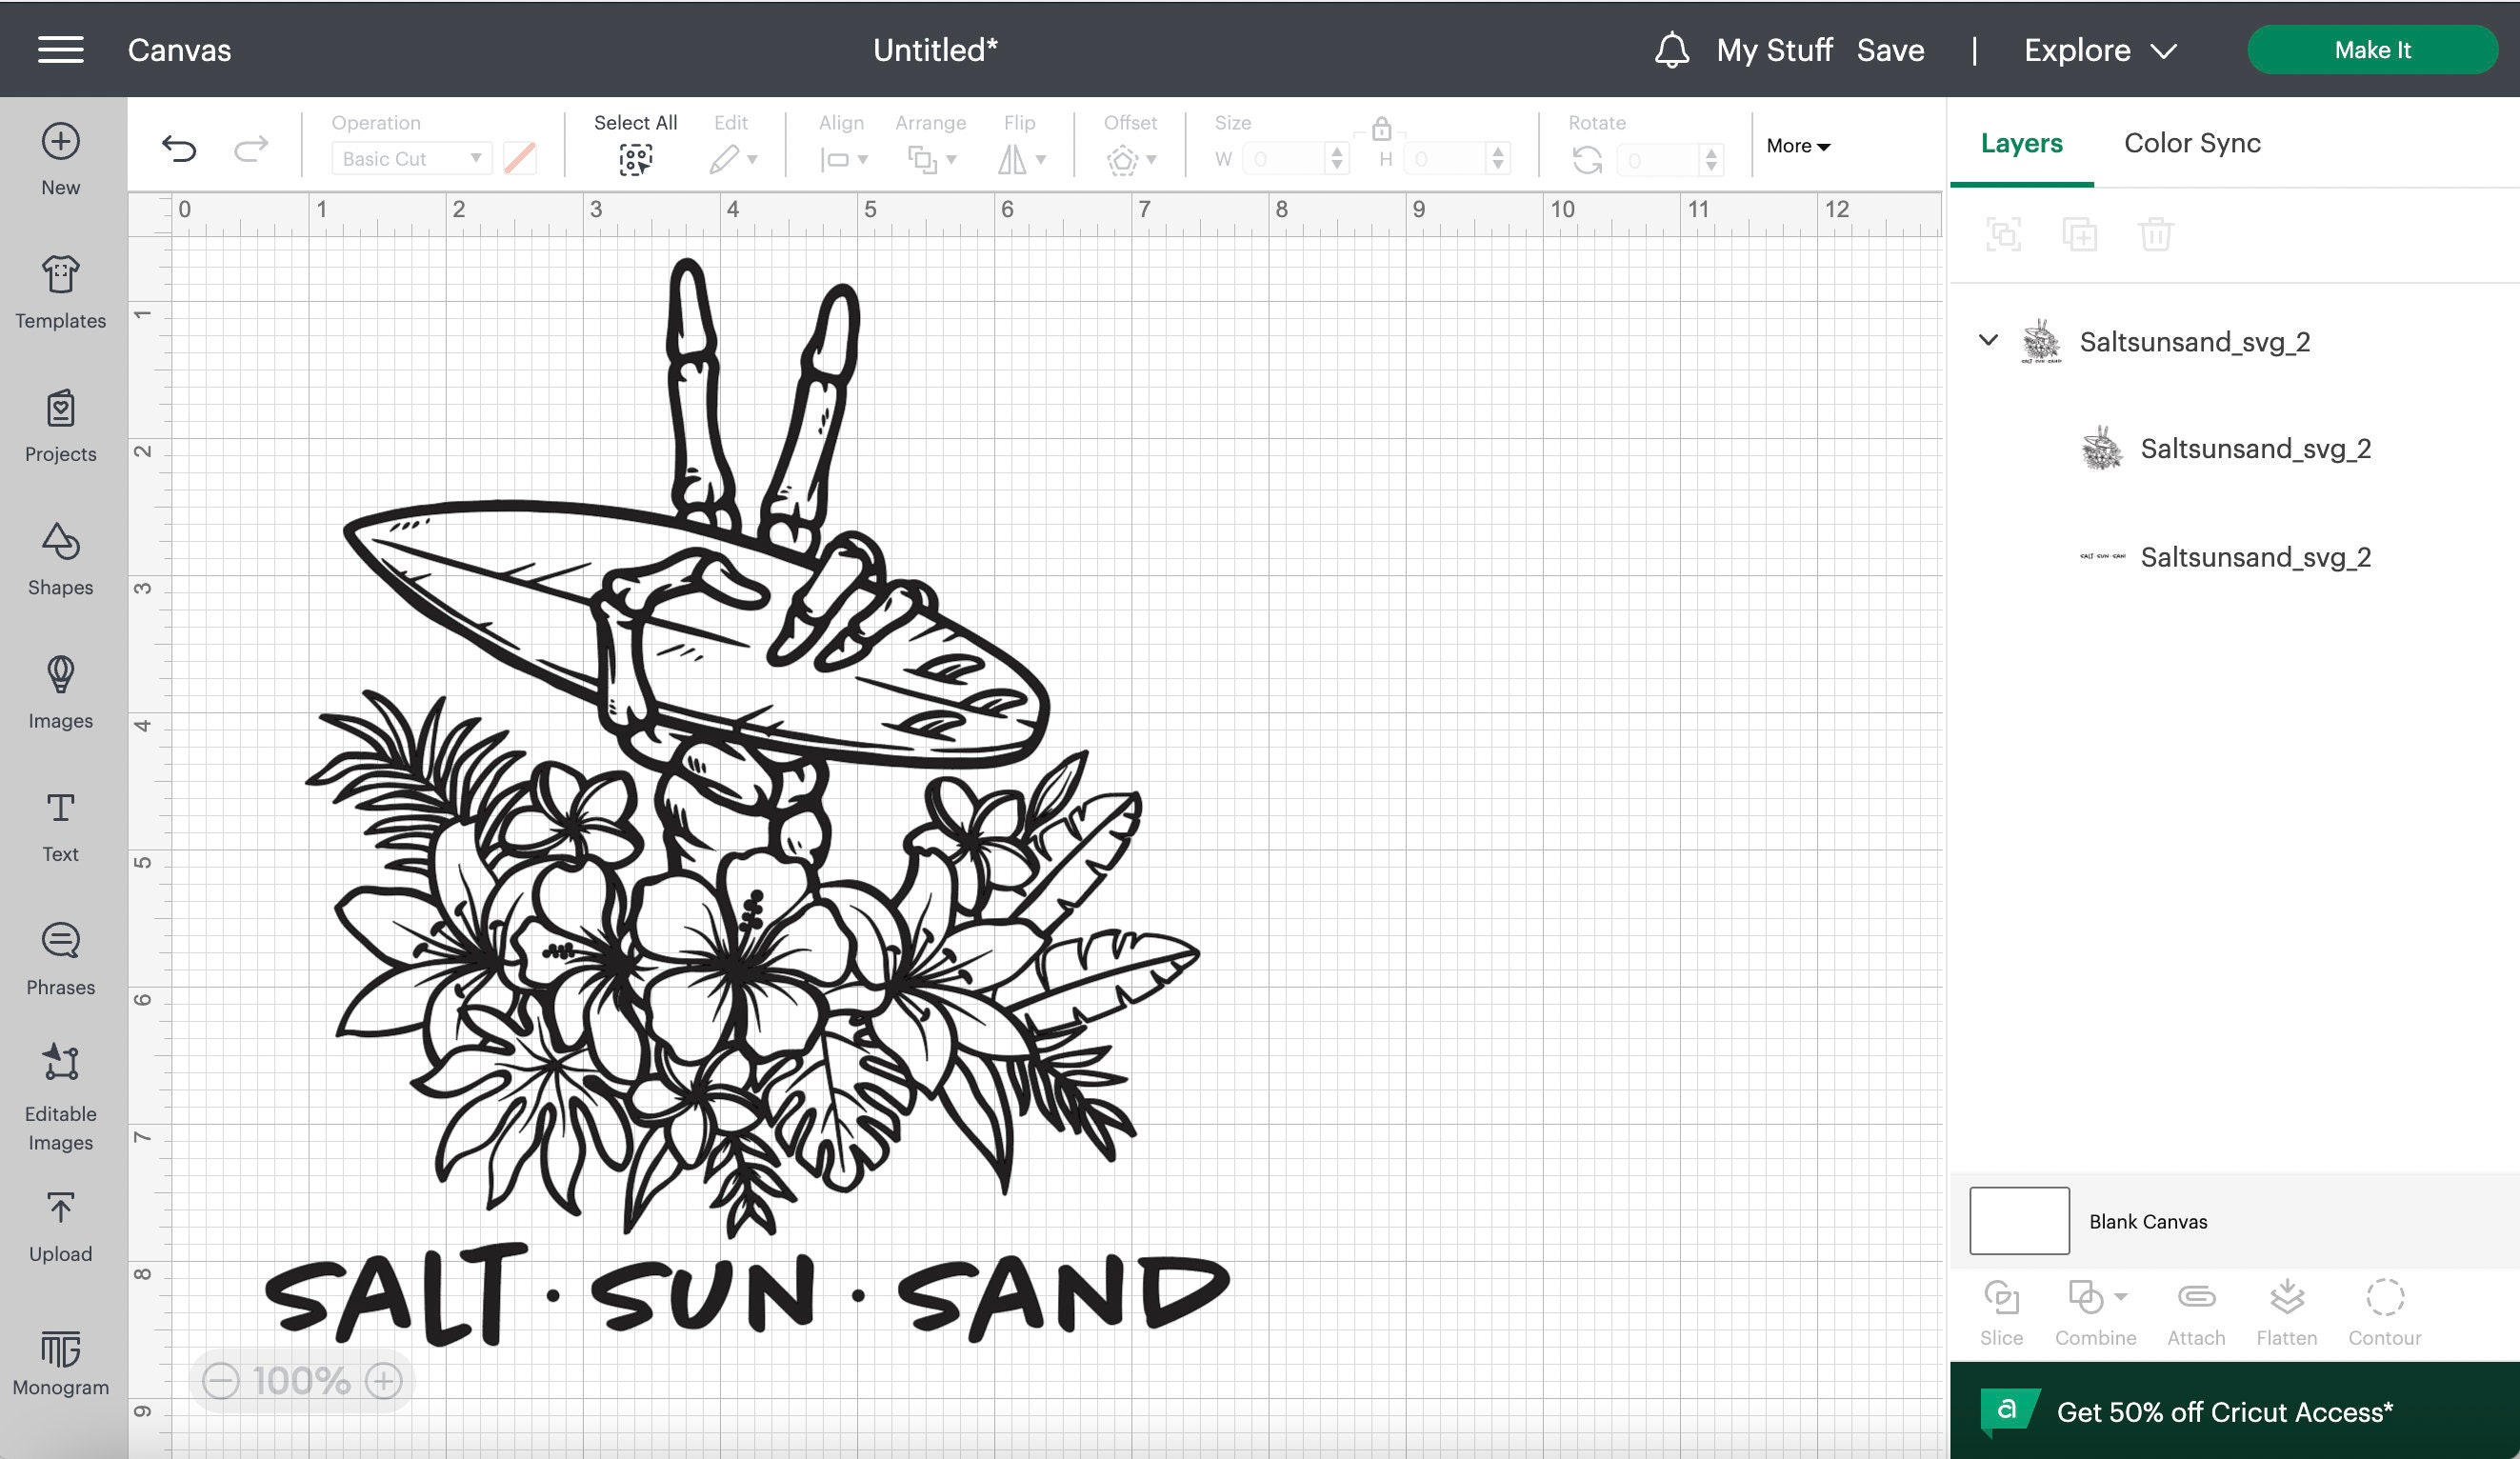Open the Basic Cut operation dropdown

click(410, 158)
